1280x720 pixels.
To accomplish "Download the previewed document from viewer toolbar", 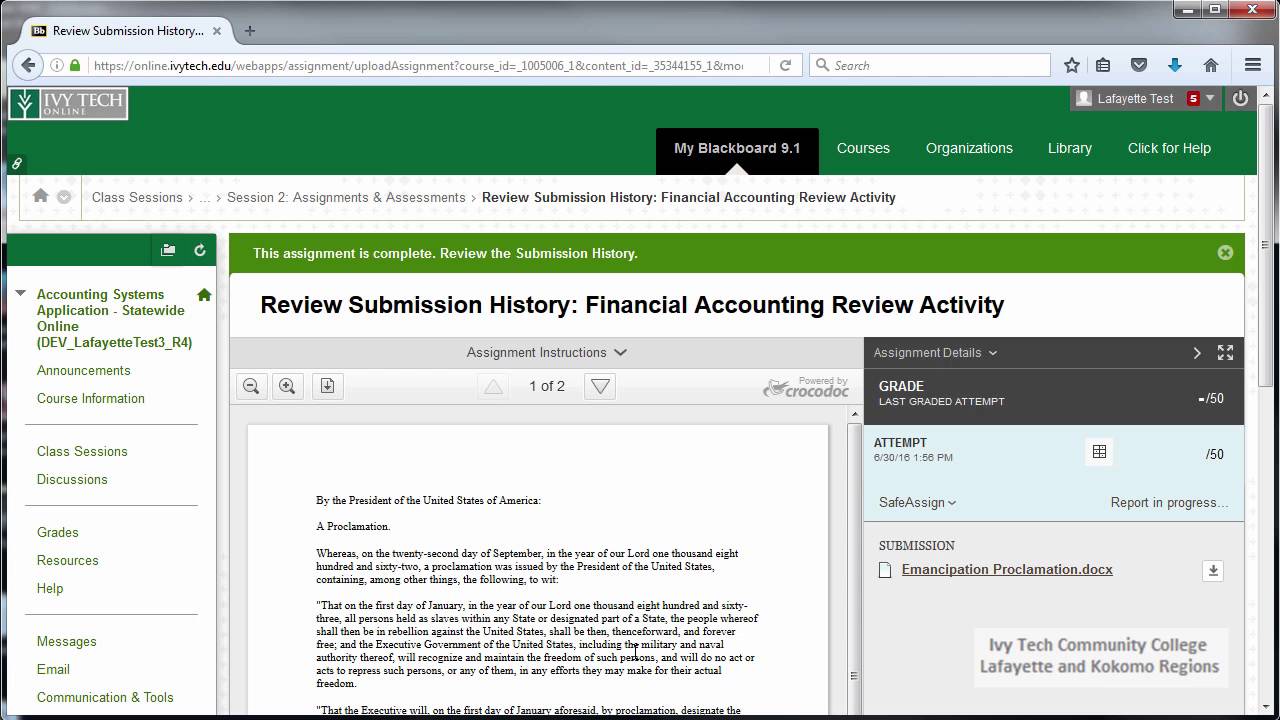I will [327, 386].
